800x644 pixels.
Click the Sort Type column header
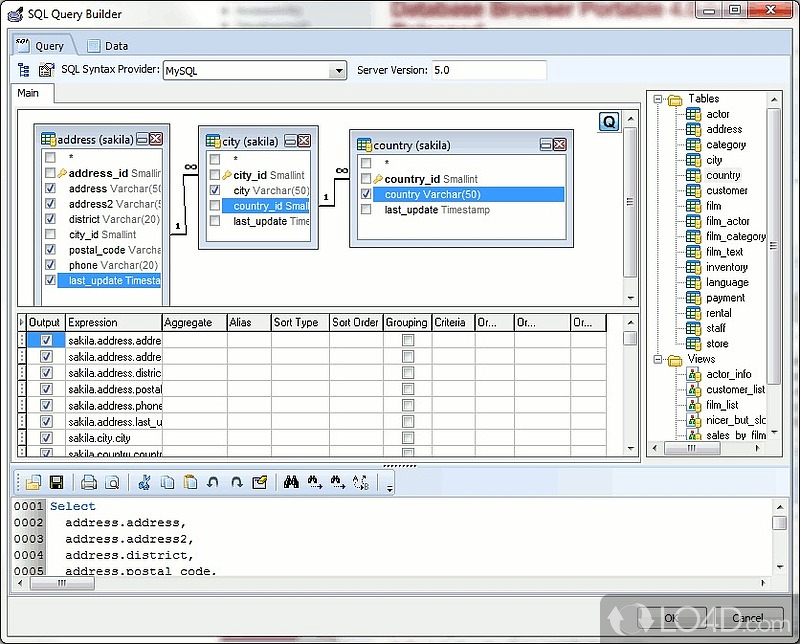click(296, 323)
